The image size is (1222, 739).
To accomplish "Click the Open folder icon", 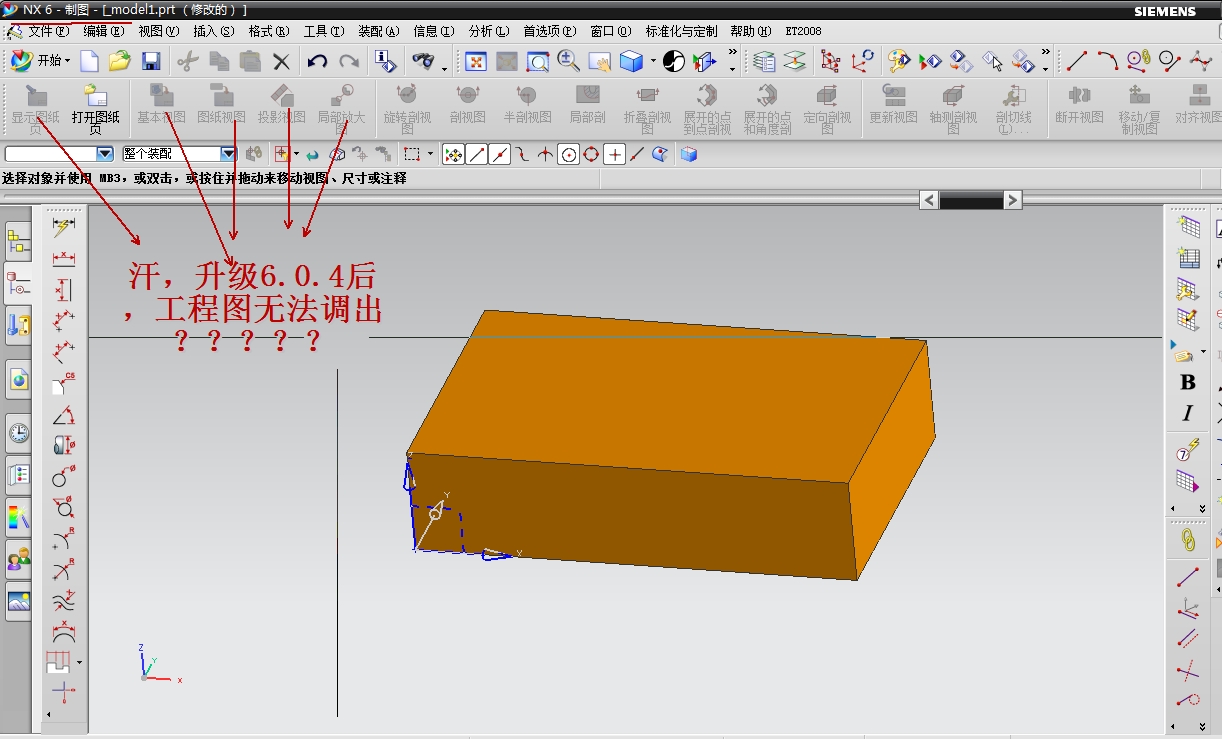I will pyautogui.click(x=120, y=62).
